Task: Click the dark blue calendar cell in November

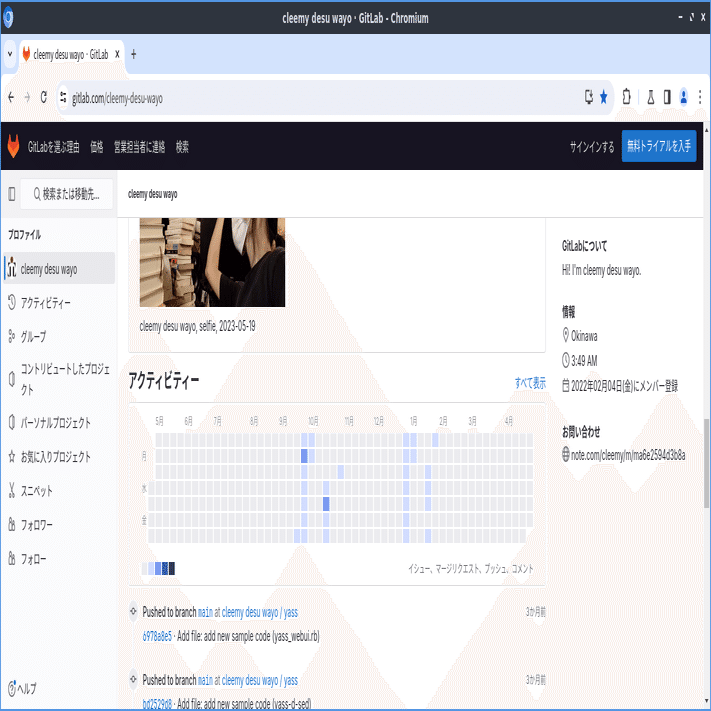Action: point(326,504)
